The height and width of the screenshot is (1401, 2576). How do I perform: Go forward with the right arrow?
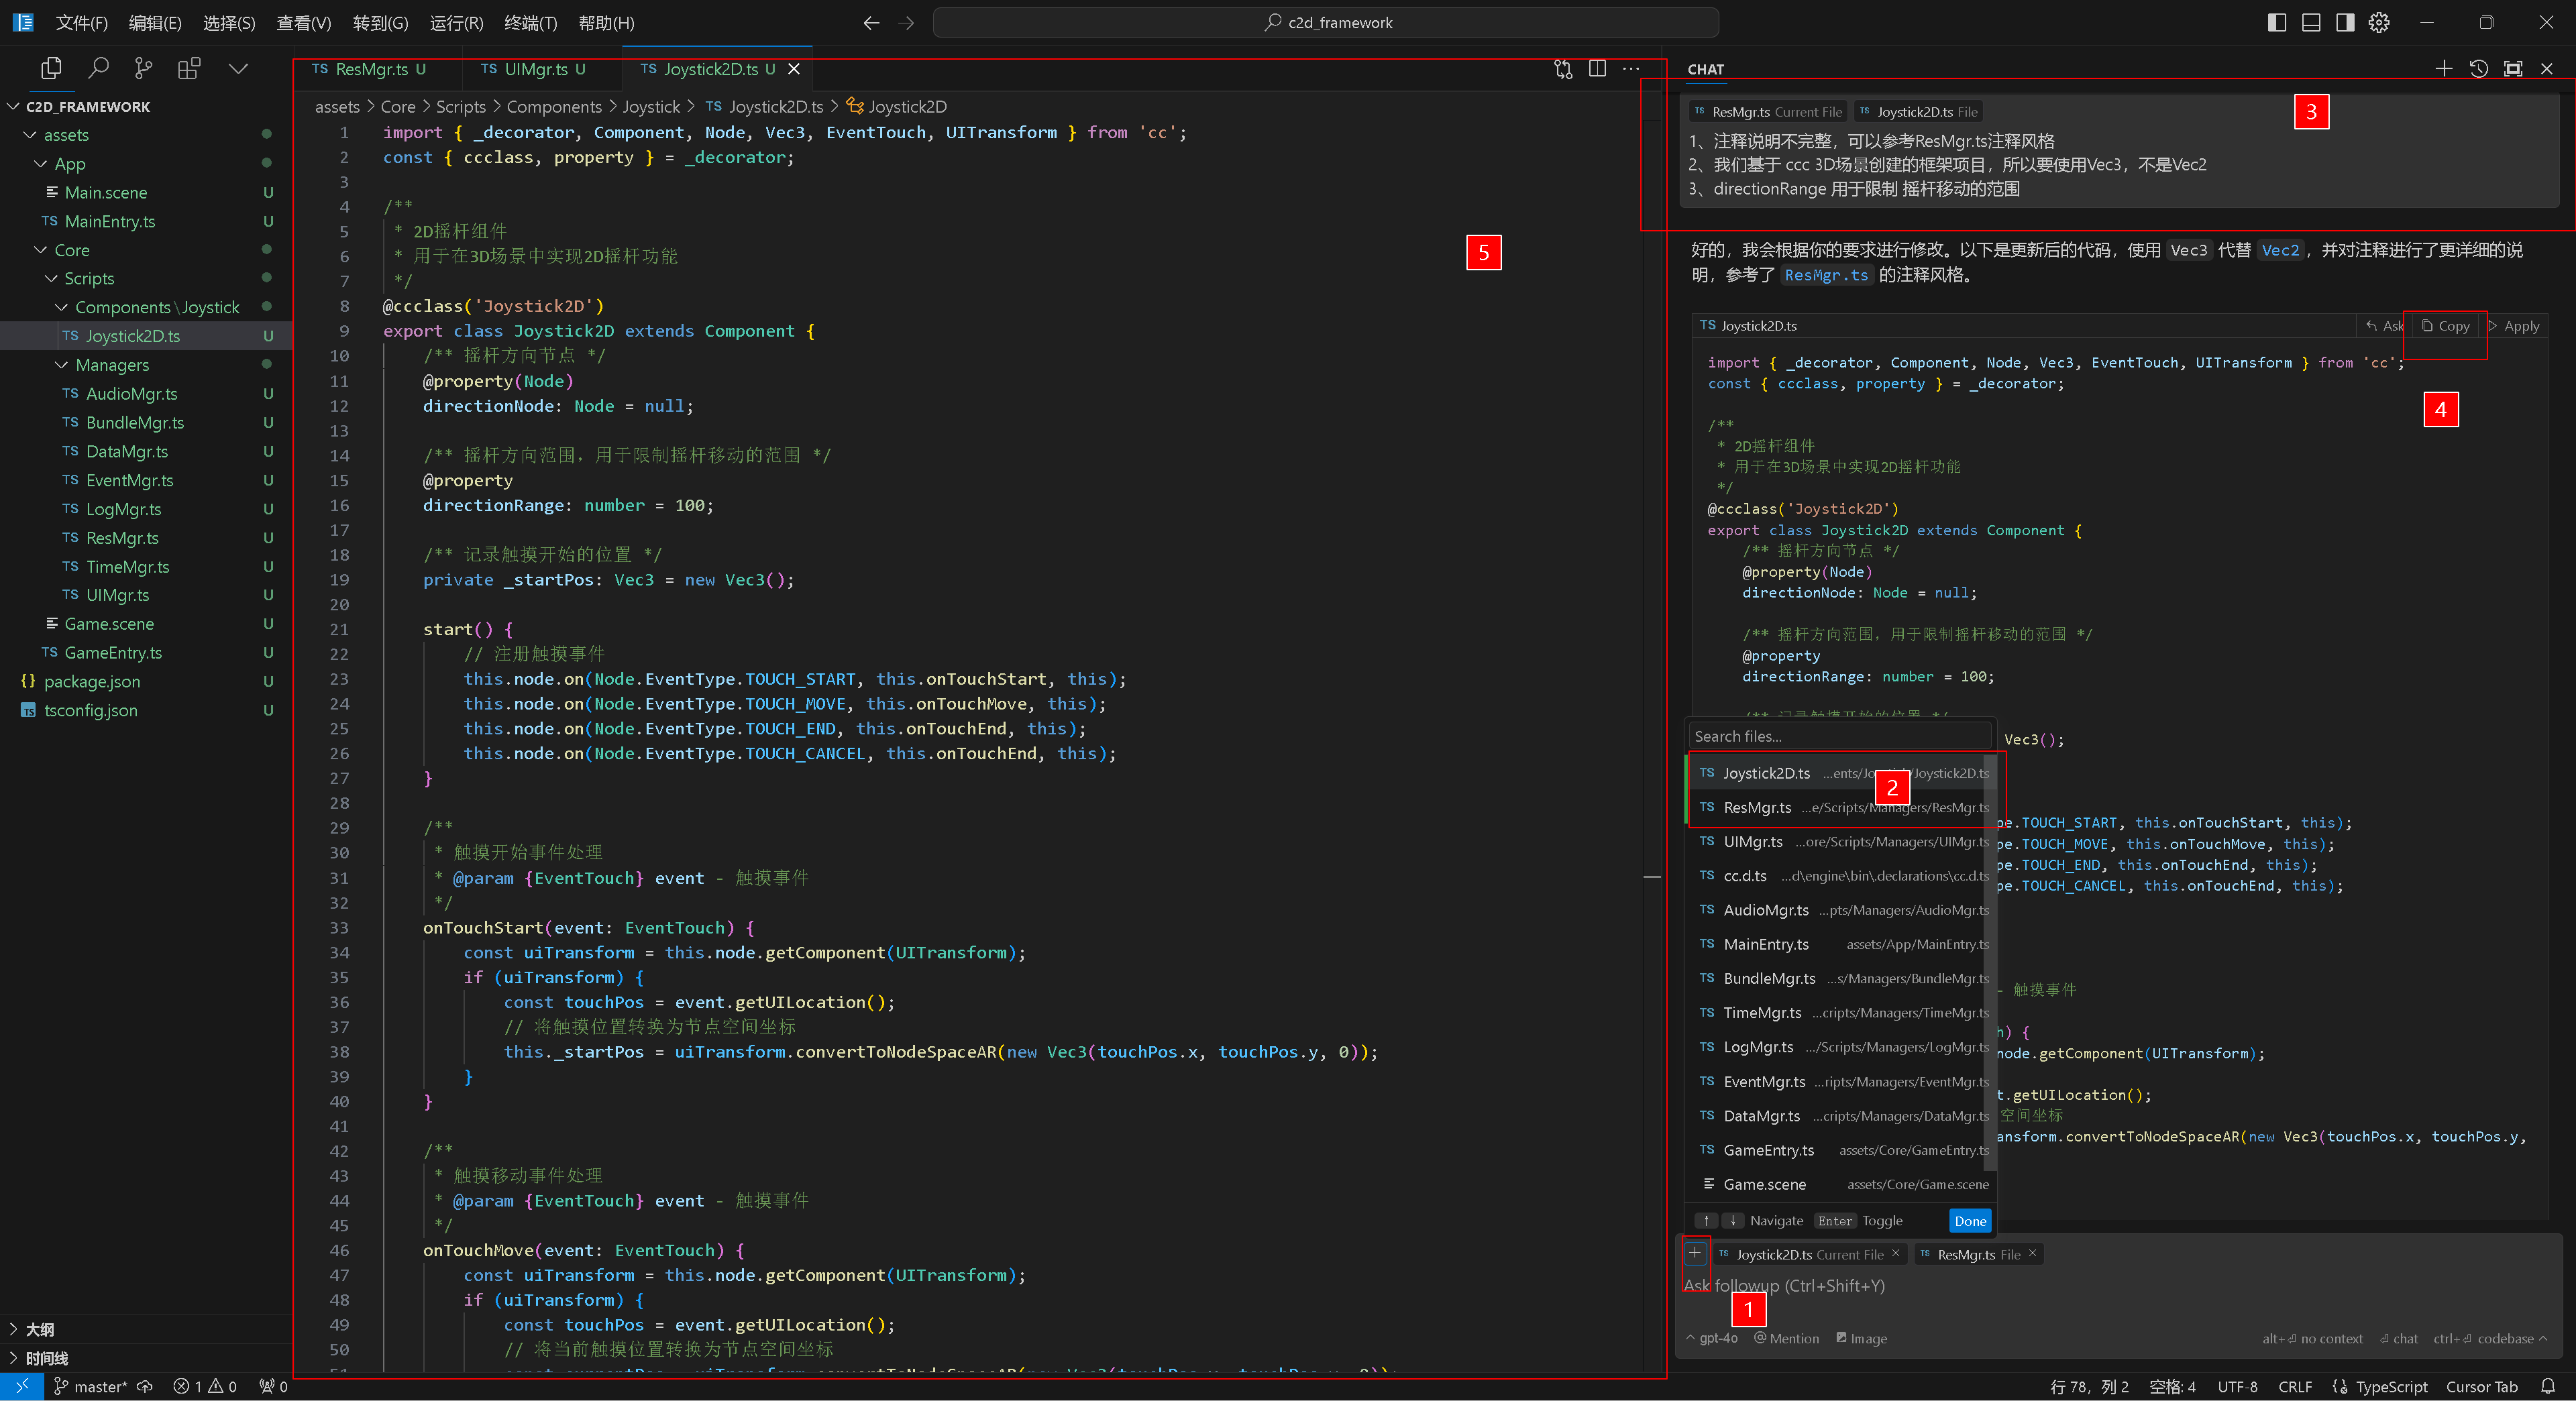906,22
